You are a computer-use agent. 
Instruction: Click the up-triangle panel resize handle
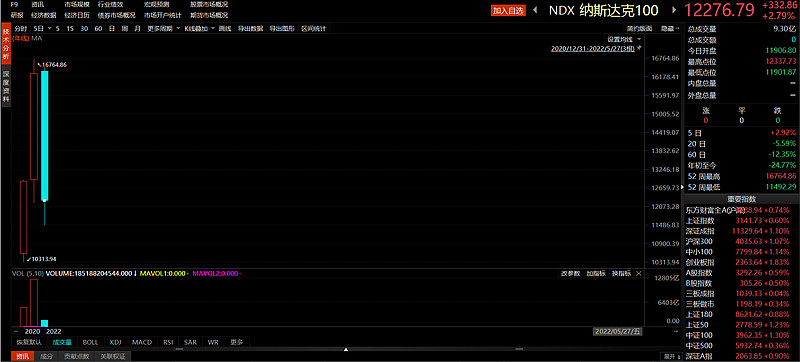click(x=346, y=350)
